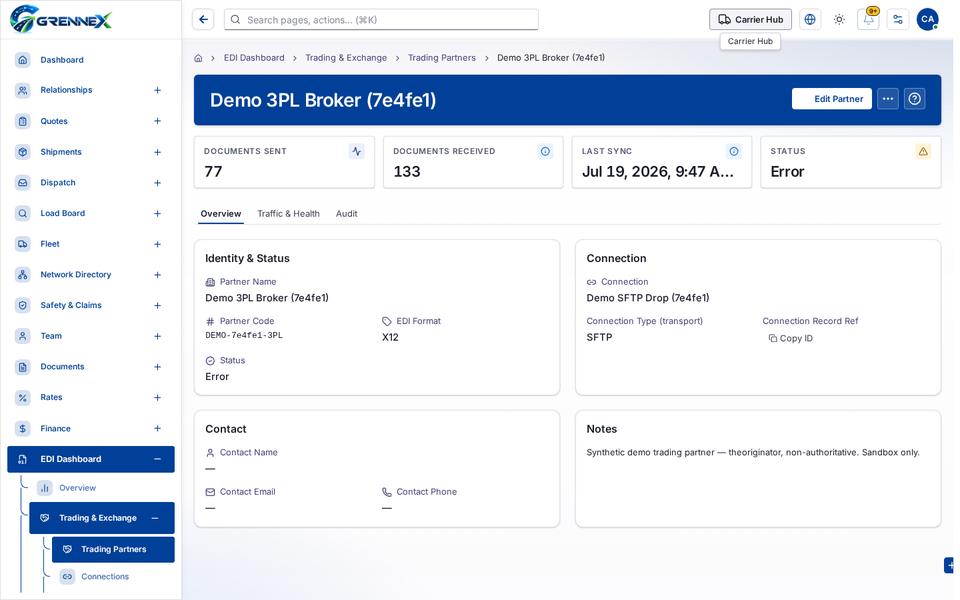Open Connections in the sidebar
Viewport: 960px width, 600px height.
[x=105, y=577]
